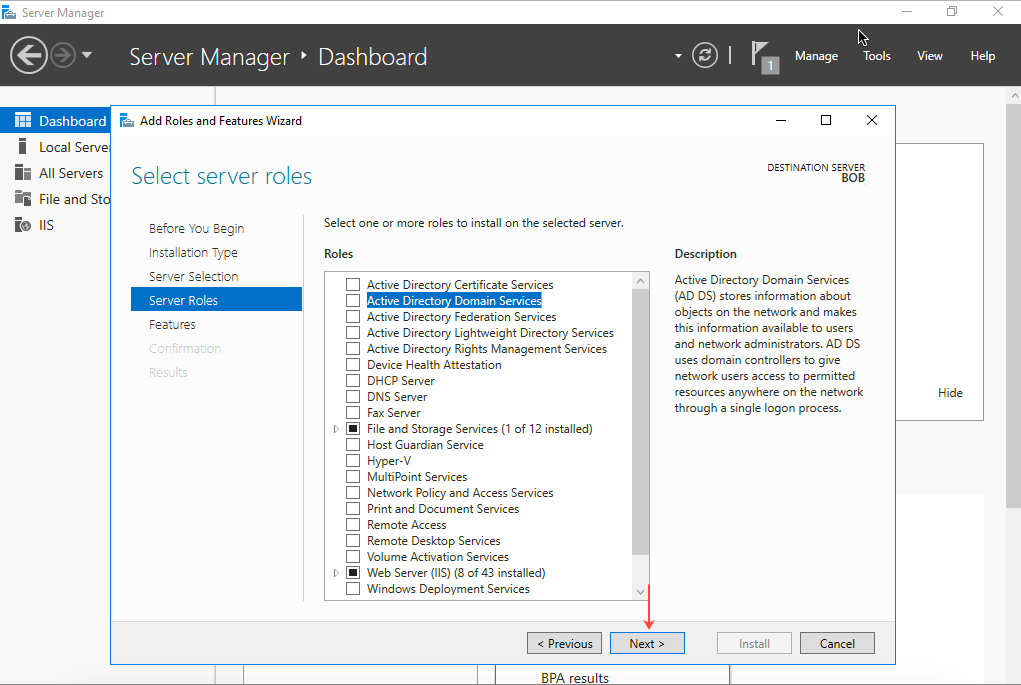
Task: Check Hyper-V role
Action: [x=353, y=461]
